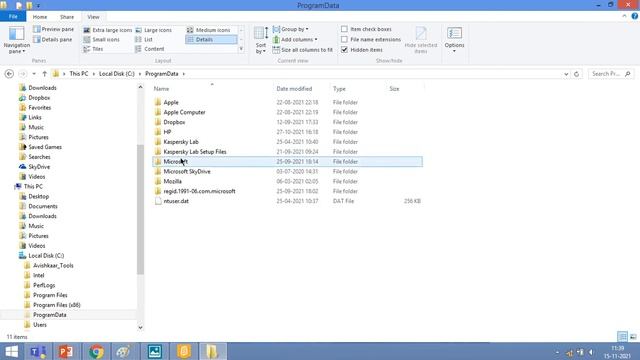Sort by the Size column header
The image size is (640, 360).
[x=405, y=89]
